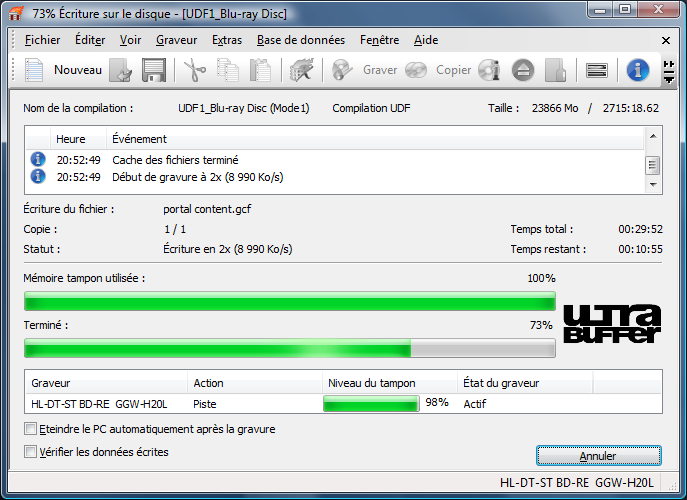The image size is (687, 500).
Task: Click the disc info icon in toolbar
Action: 489,70
